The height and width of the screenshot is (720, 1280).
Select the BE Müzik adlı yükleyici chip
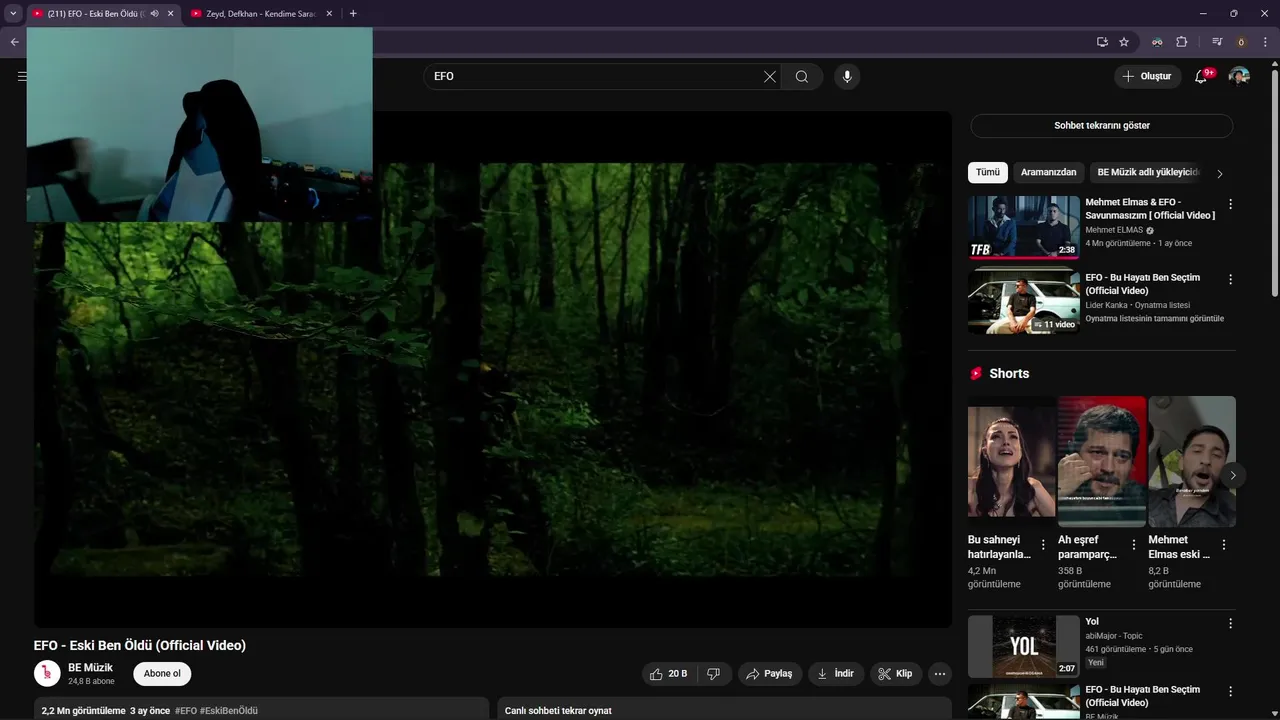click(1148, 172)
